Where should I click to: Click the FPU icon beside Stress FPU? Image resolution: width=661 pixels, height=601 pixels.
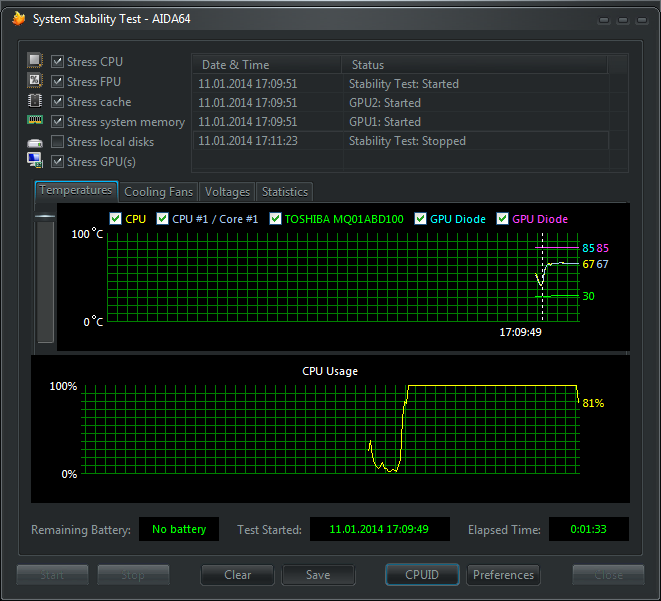(x=35, y=81)
